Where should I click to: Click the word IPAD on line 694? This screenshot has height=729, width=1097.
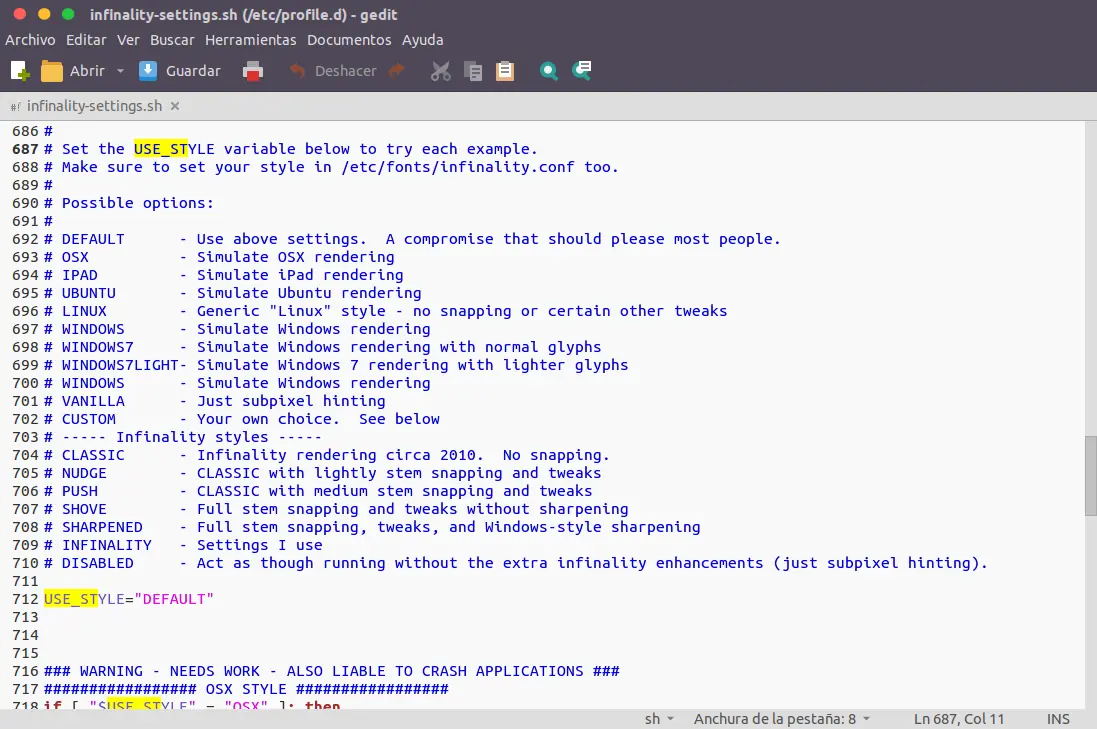[80, 275]
